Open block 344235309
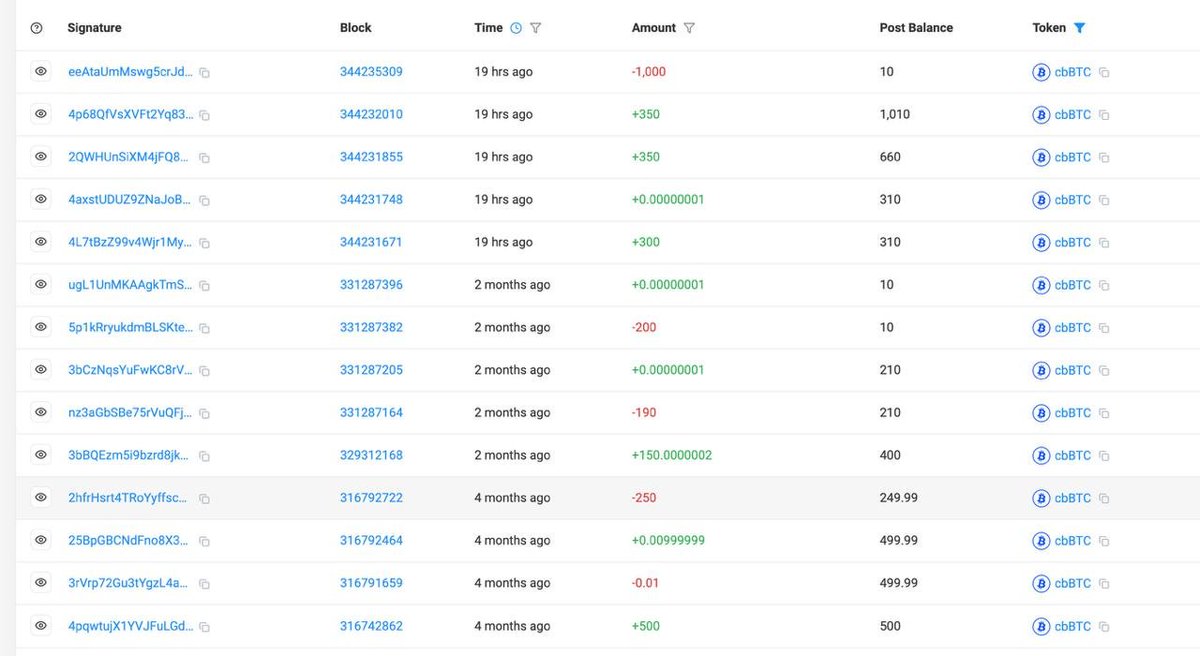This screenshot has width=1200, height=656. coord(371,72)
